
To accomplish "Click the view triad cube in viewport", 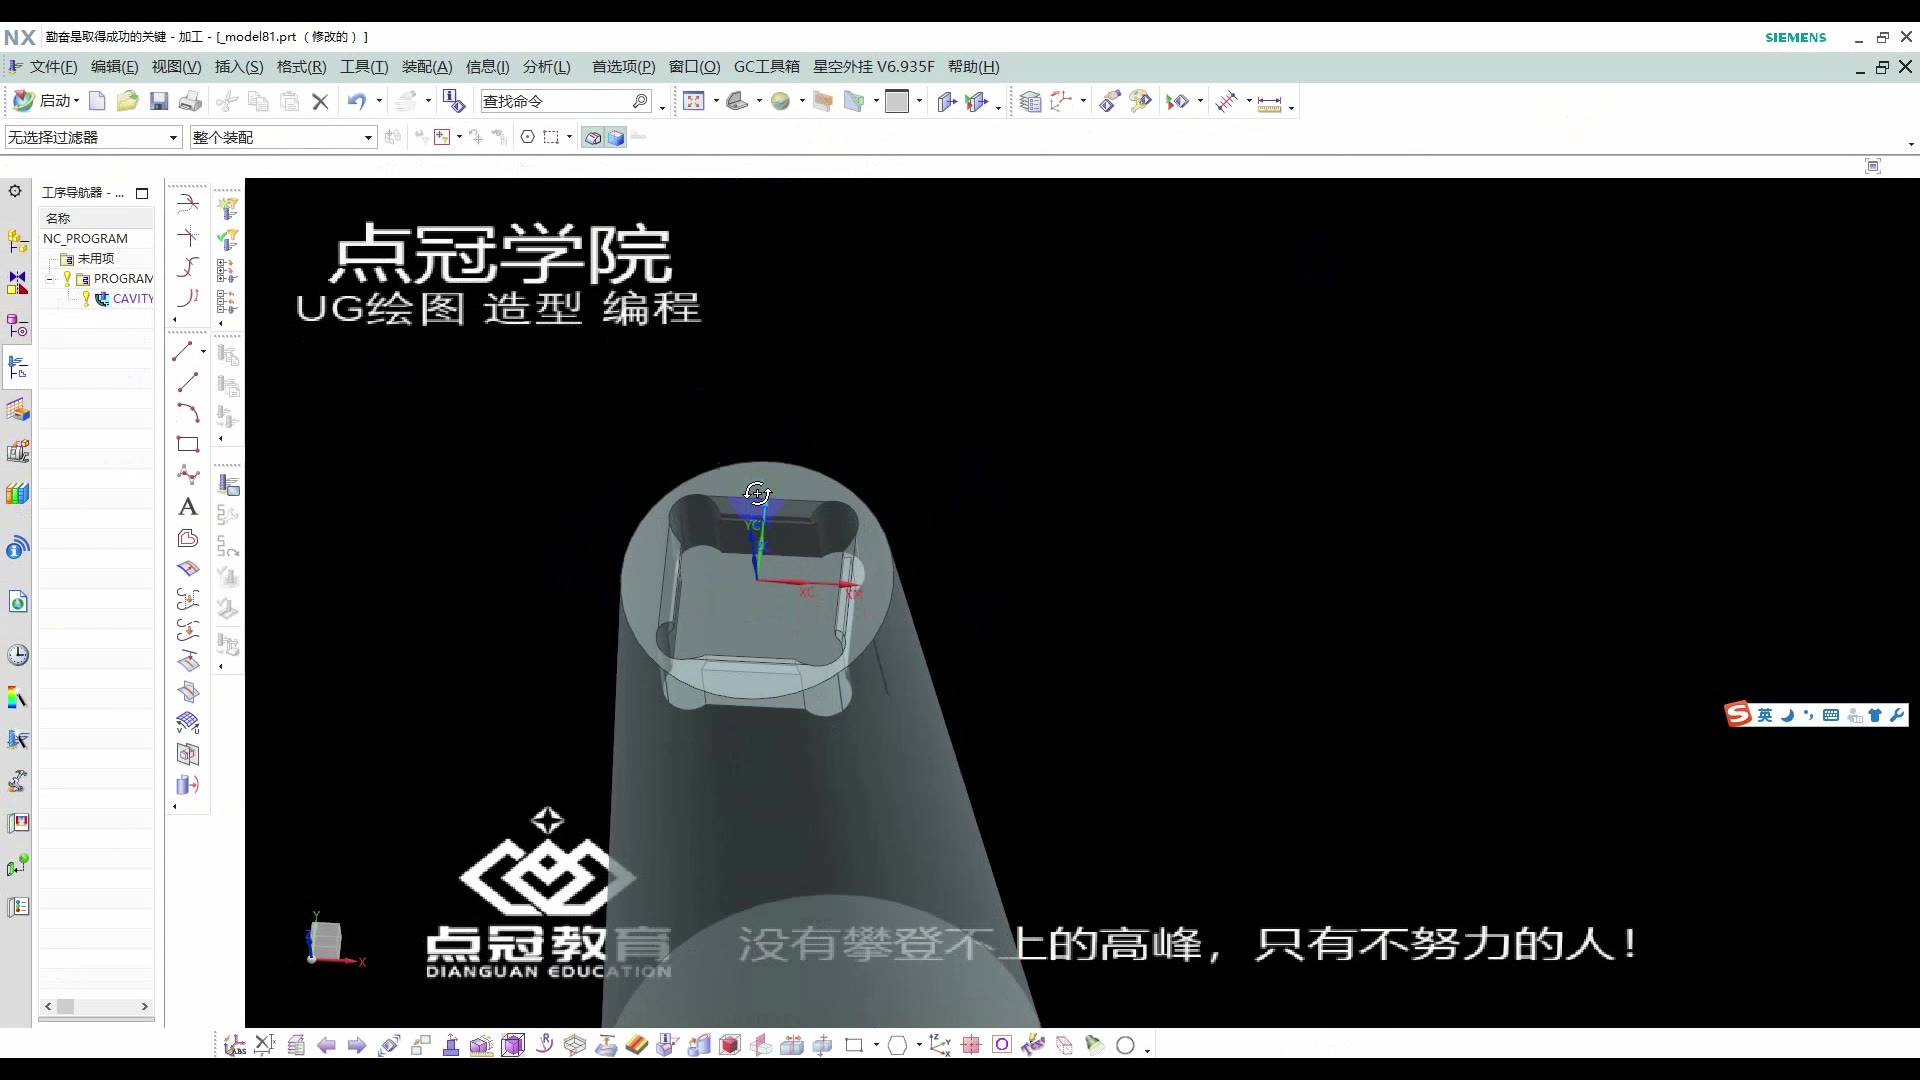I will point(325,941).
